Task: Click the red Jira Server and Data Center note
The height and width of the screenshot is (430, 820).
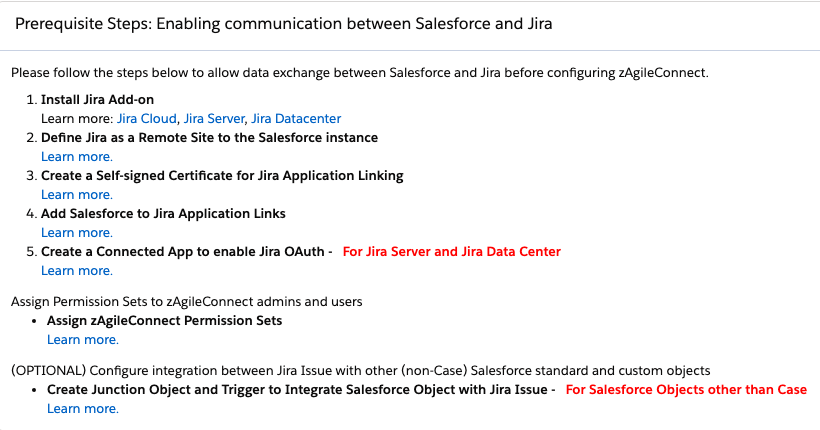Action: pos(451,251)
